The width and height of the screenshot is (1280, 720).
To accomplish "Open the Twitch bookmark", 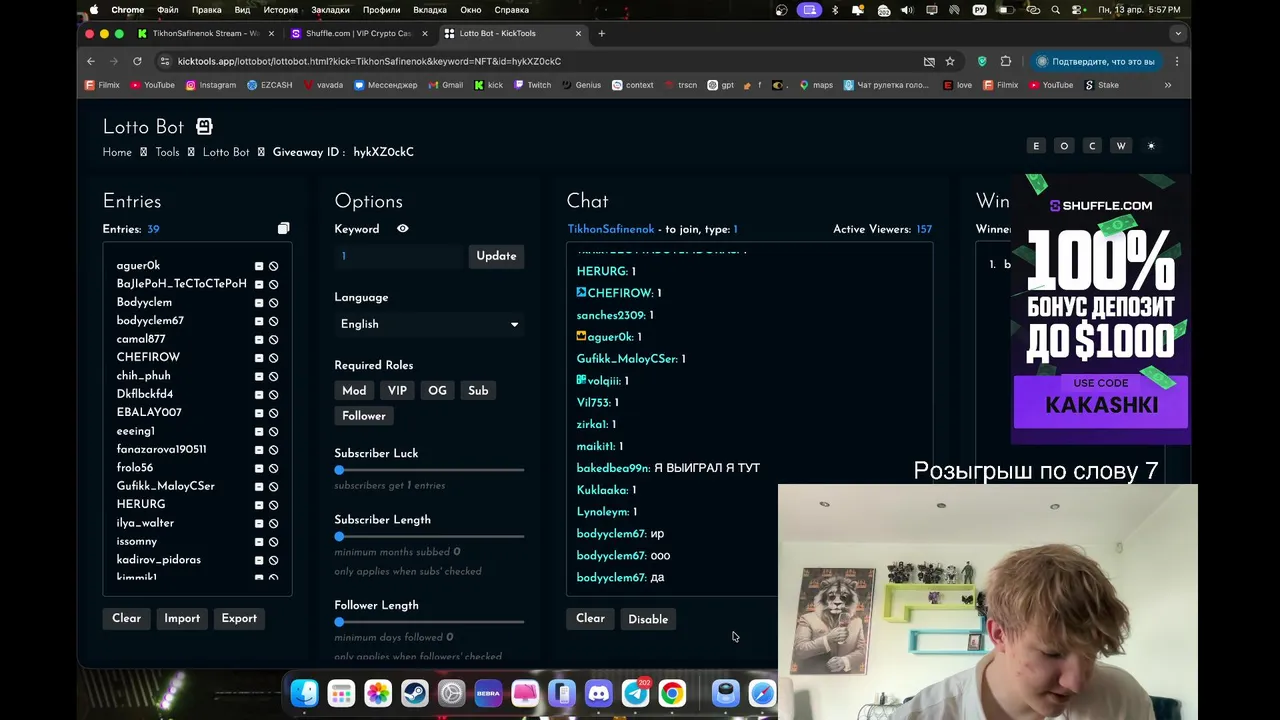I will click(533, 85).
